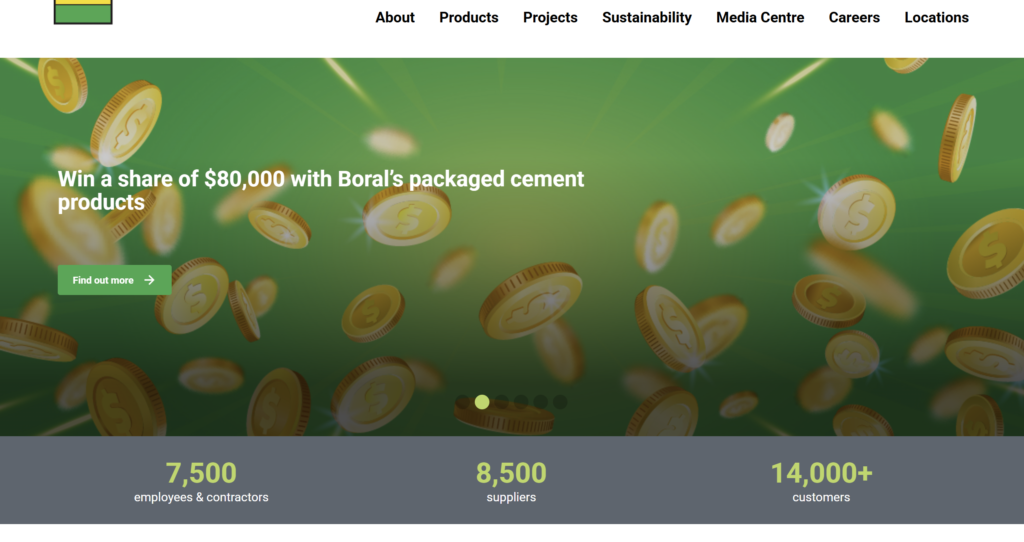The height and width of the screenshot is (542, 1024).
Task: Select the fourth carousel slide dot
Action: [521, 402]
